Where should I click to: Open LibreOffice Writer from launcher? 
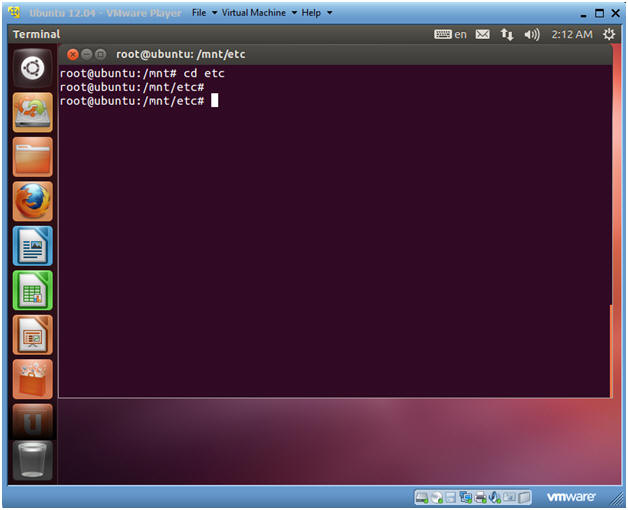[32, 246]
